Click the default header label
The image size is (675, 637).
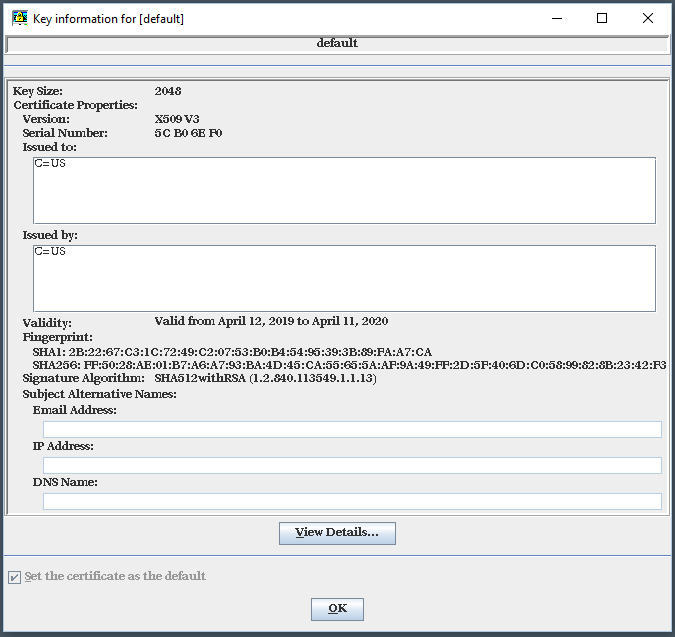(x=337, y=43)
